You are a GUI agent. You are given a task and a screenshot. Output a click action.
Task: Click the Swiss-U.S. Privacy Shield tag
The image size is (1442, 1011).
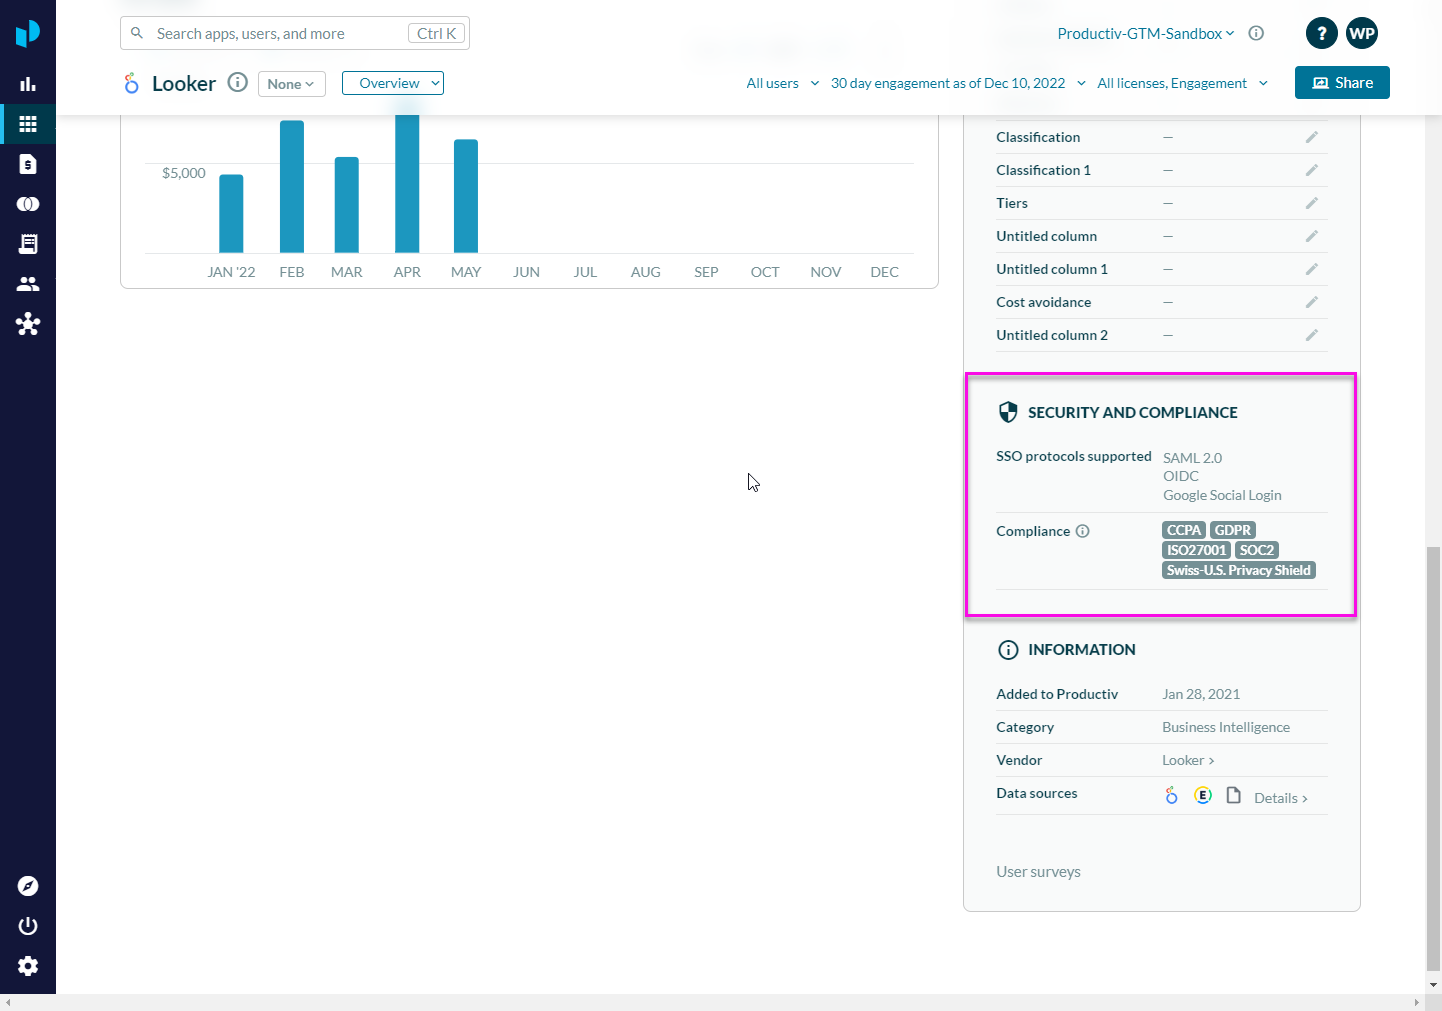(x=1239, y=570)
